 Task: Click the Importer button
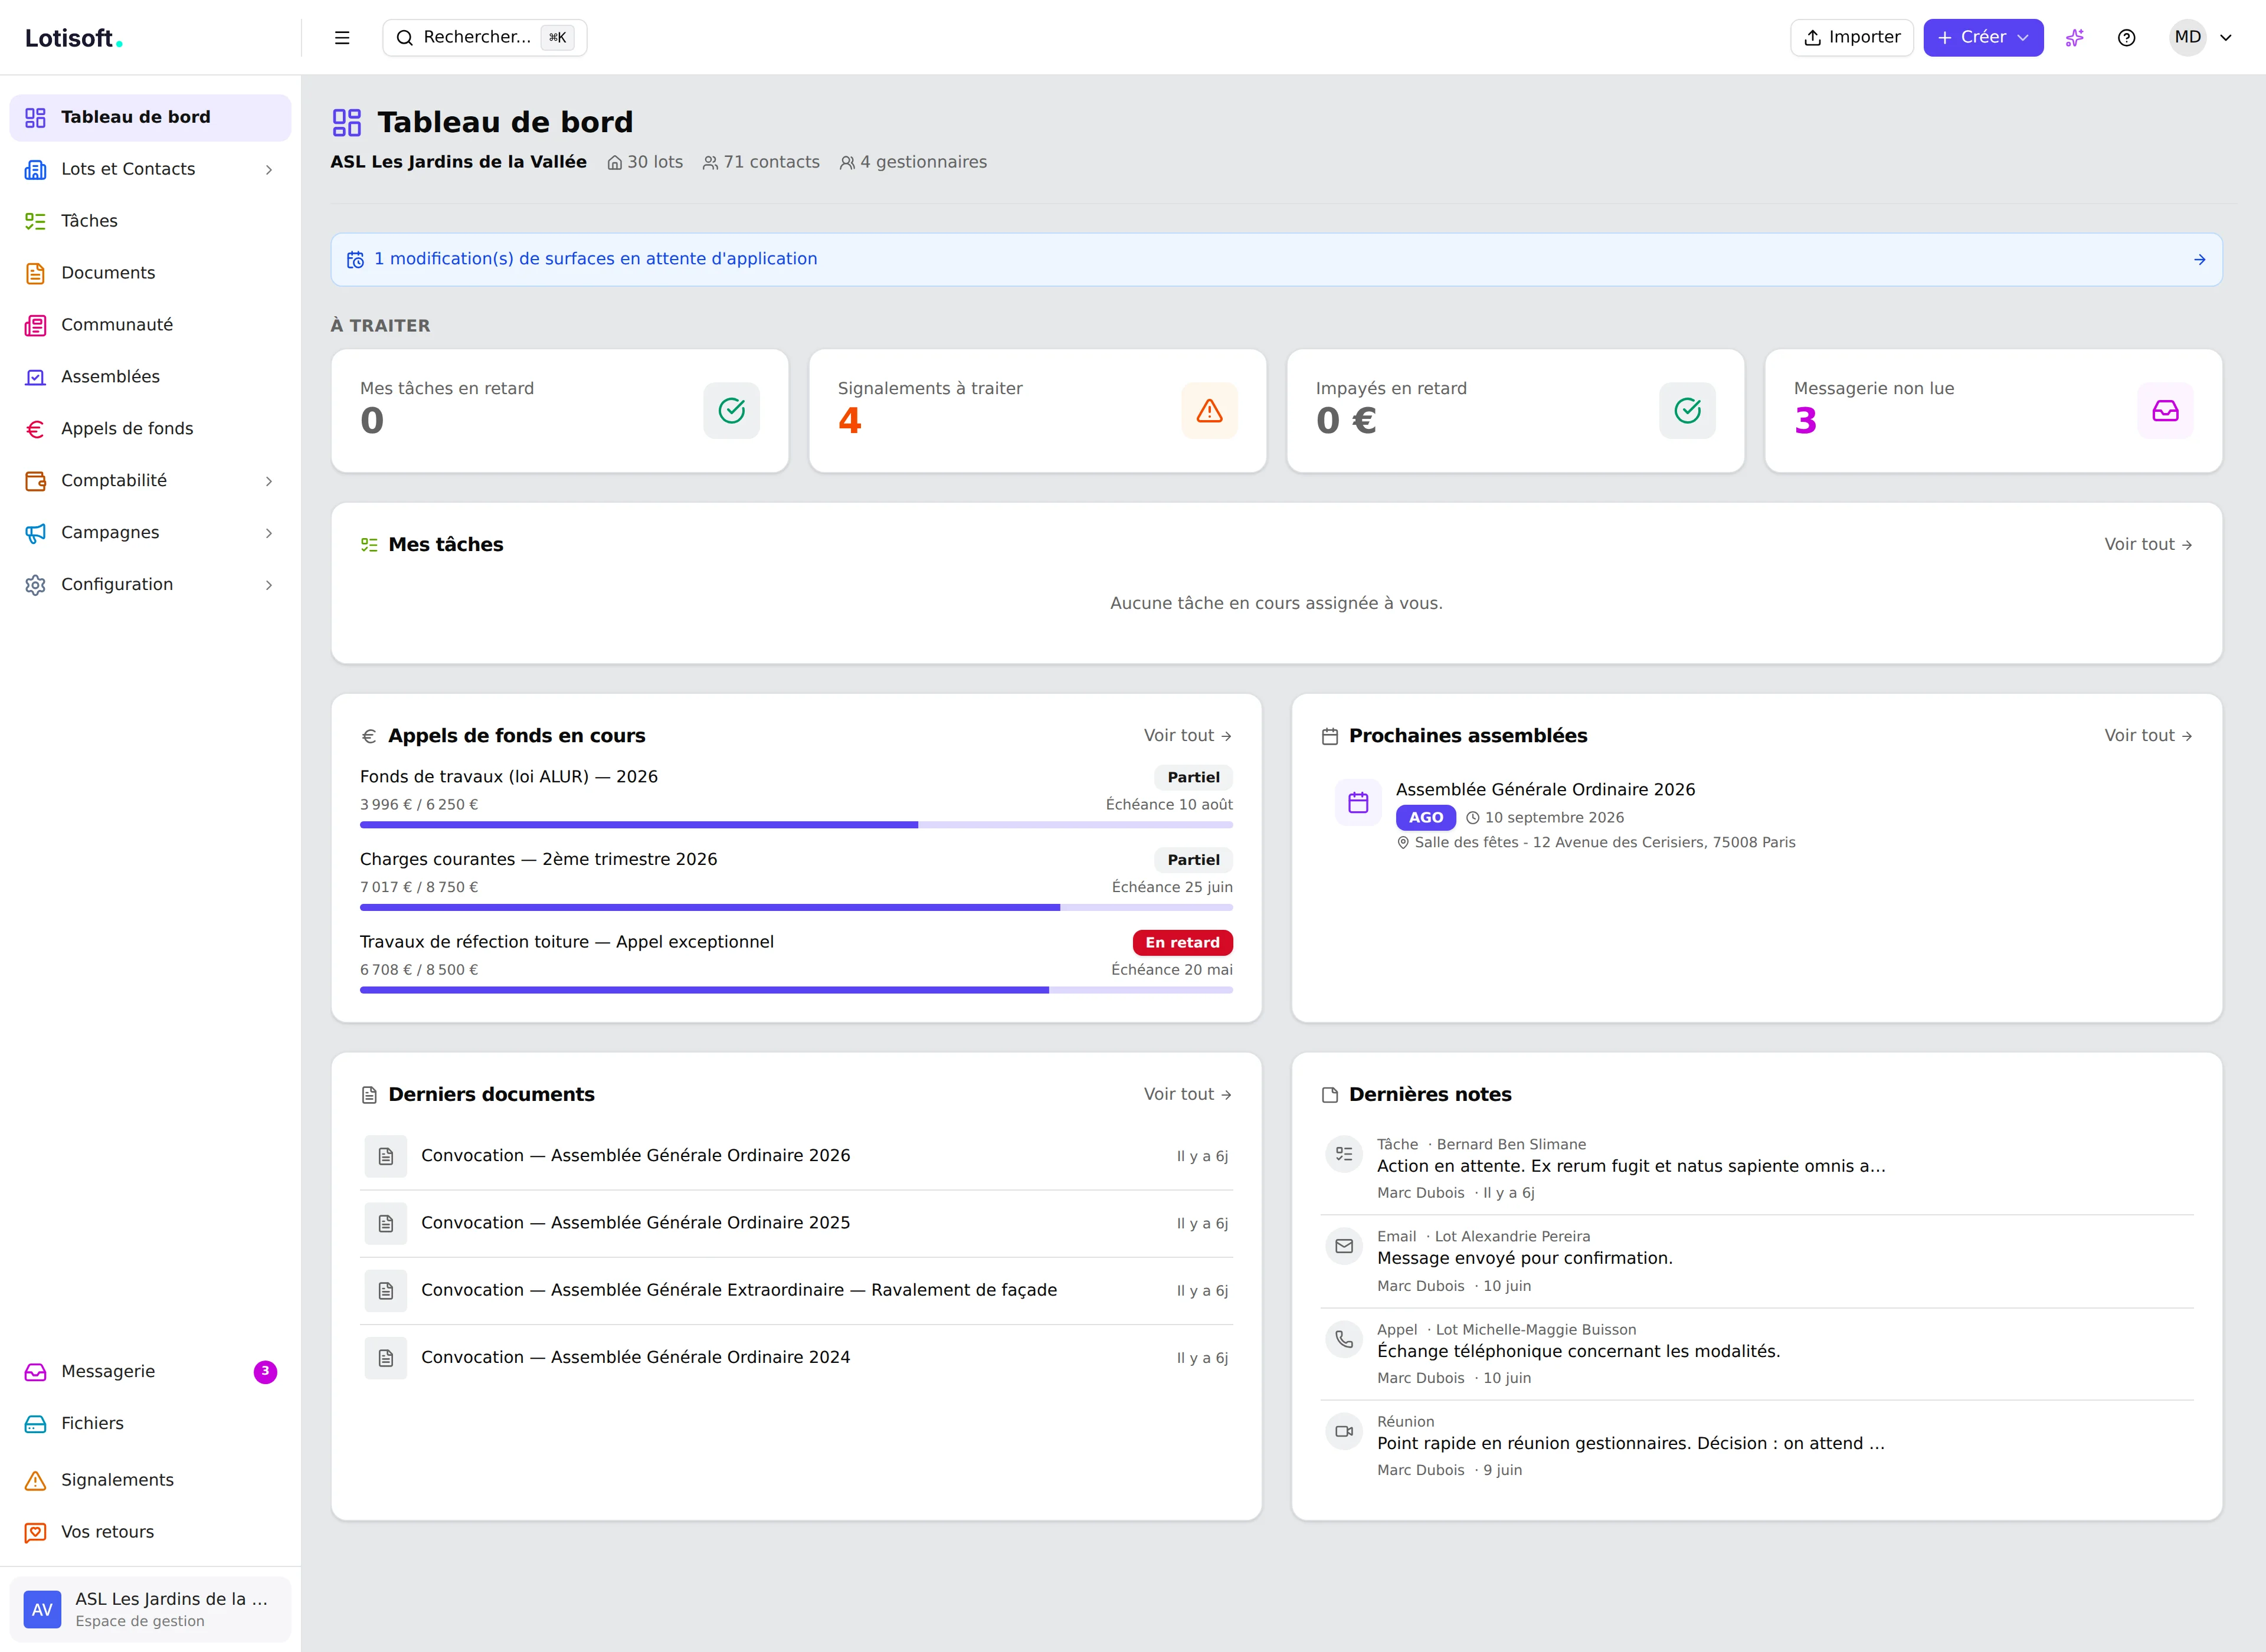(1852, 38)
